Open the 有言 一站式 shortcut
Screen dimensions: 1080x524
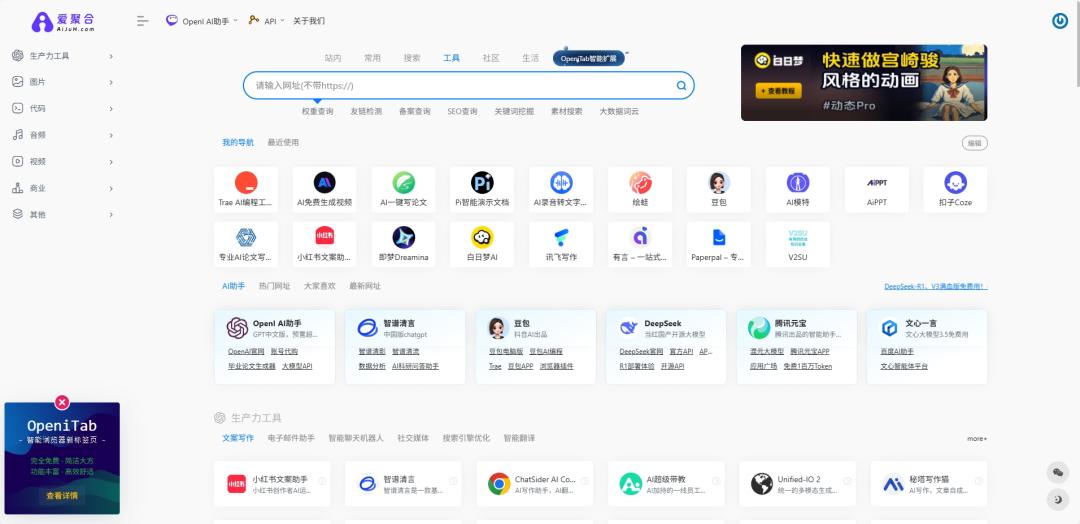(640, 244)
